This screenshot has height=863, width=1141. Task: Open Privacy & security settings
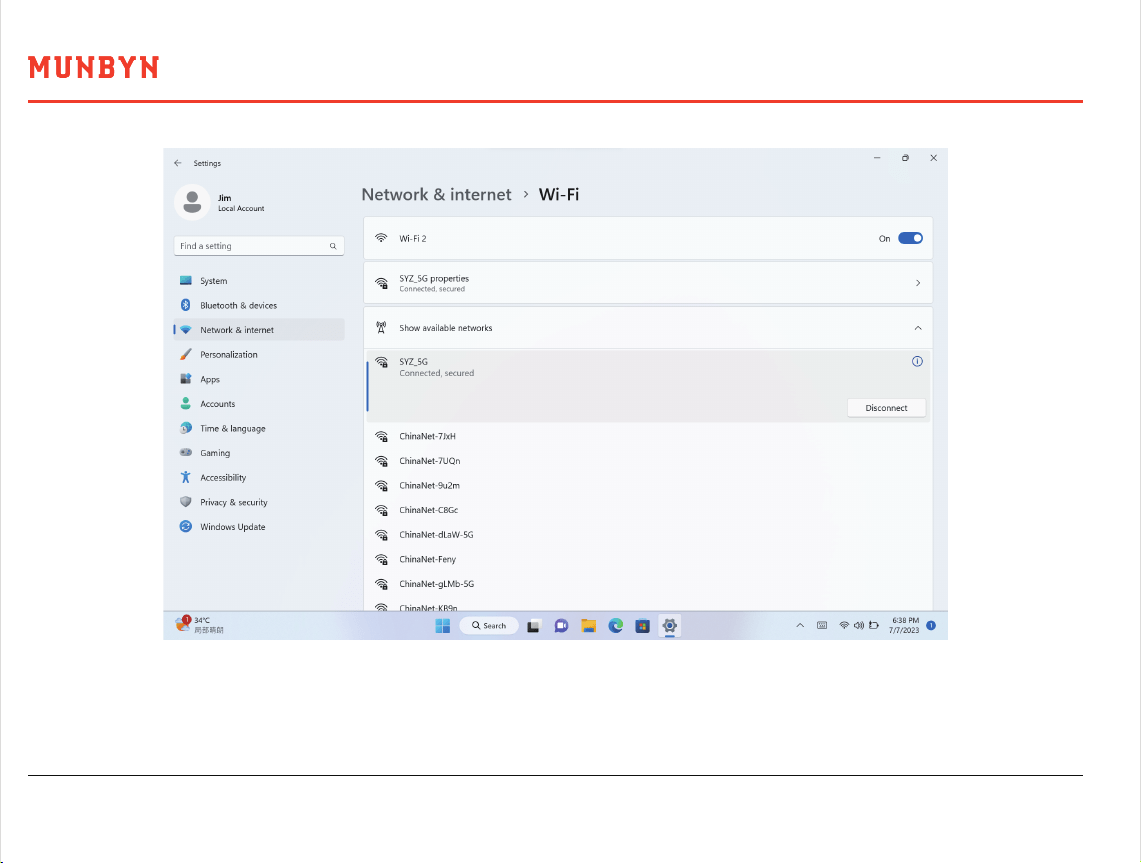click(x=258, y=502)
